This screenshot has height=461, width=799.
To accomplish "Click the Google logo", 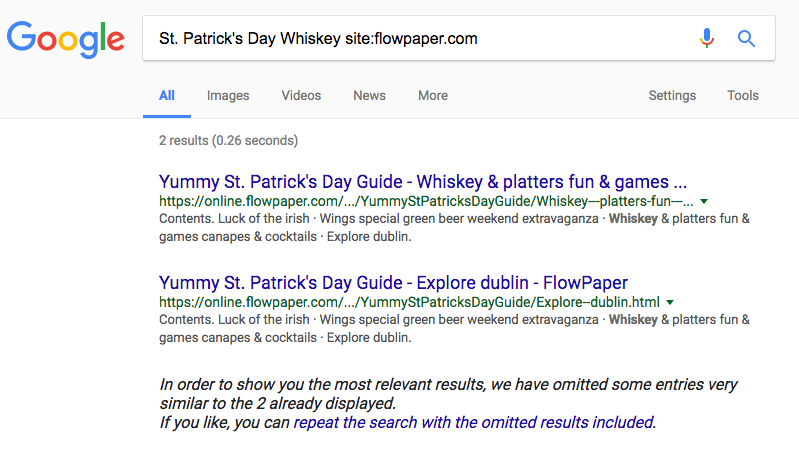I will pos(66,39).
